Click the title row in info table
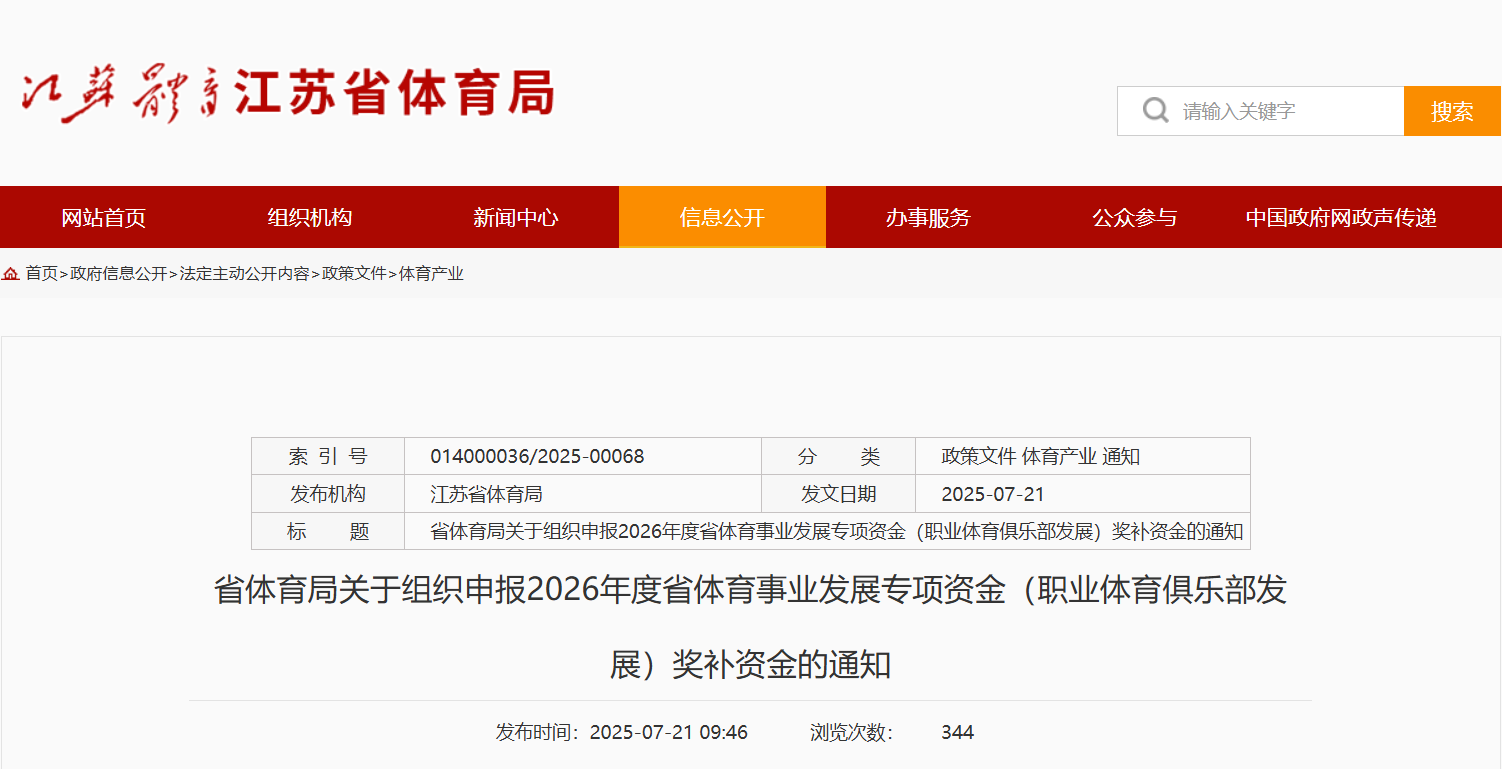 (x=836, y=532)
